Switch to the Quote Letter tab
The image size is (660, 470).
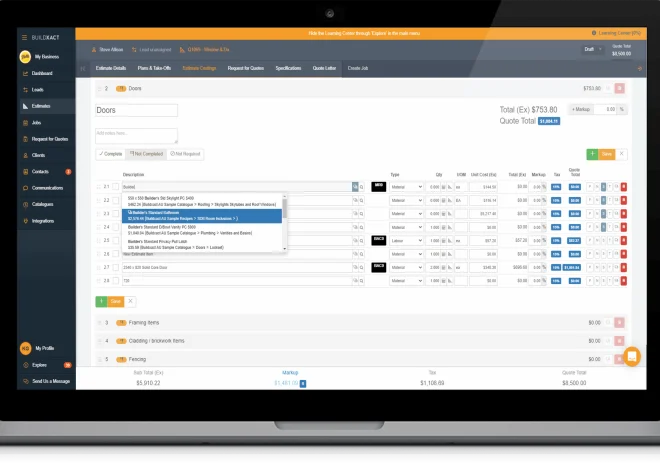coord(324,68)
